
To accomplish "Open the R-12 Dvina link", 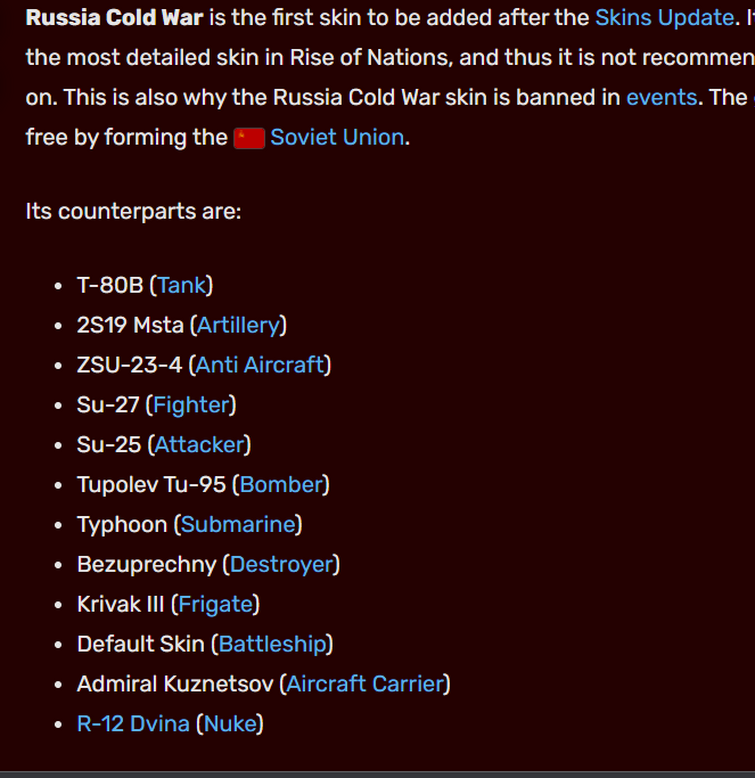I will tap(133, 724).
